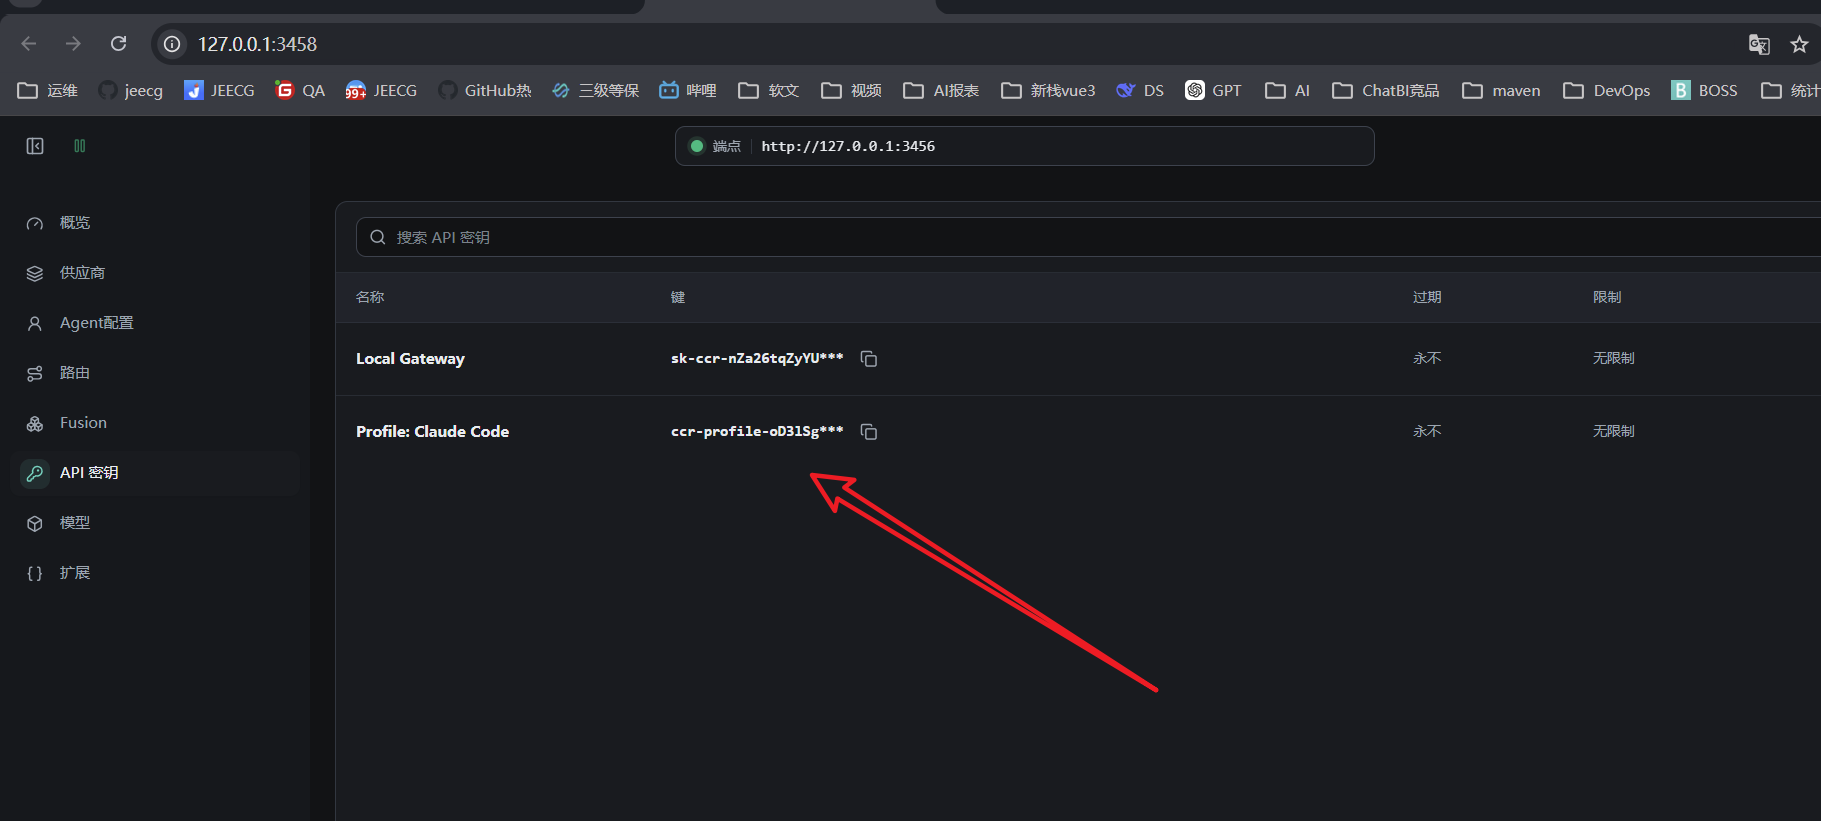Click the 键 column header
The image size is (1821, 821).
click(x=678, y=297)
